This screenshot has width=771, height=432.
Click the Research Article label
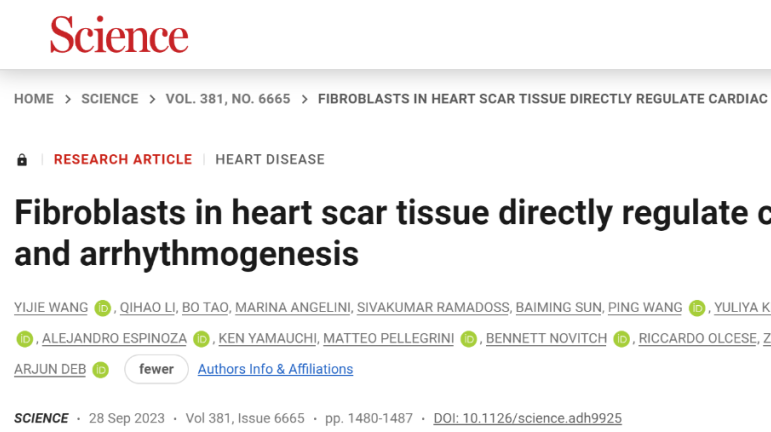(123, 159)
